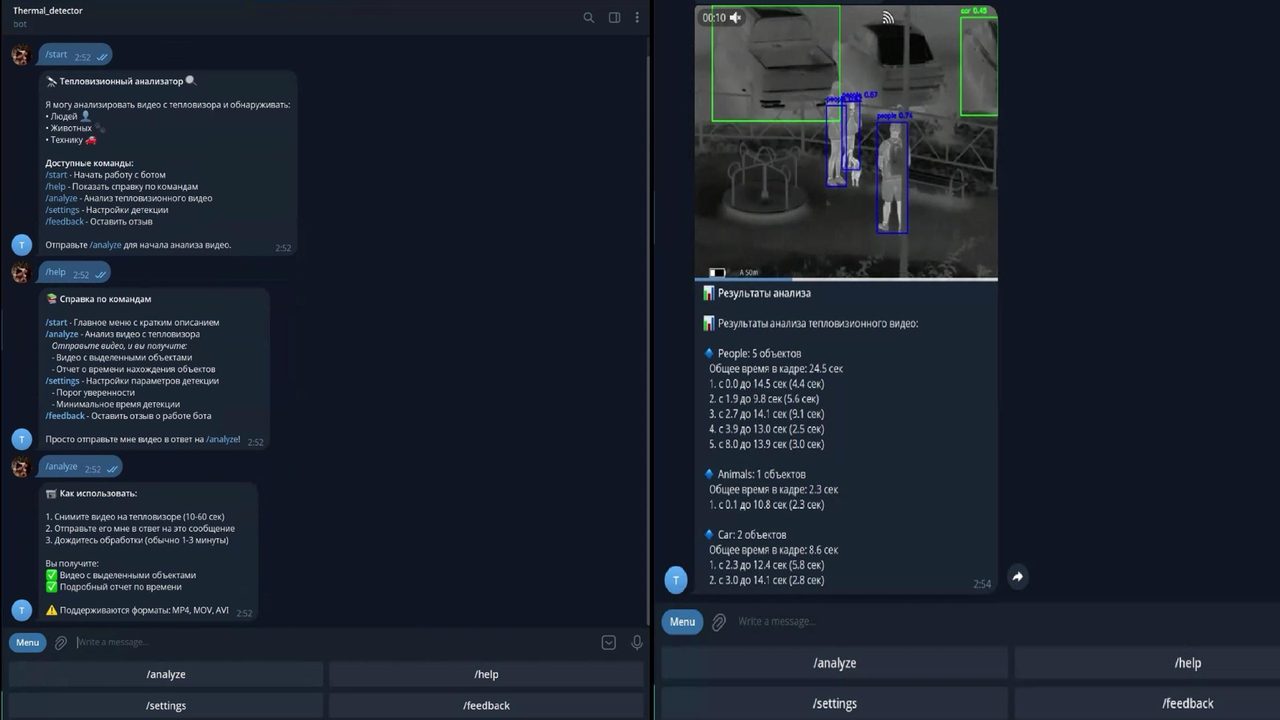This screenshot has width=1280, height=720.
Task: Click the Thermal_detector chat title
Action: [x=48, y=11]
